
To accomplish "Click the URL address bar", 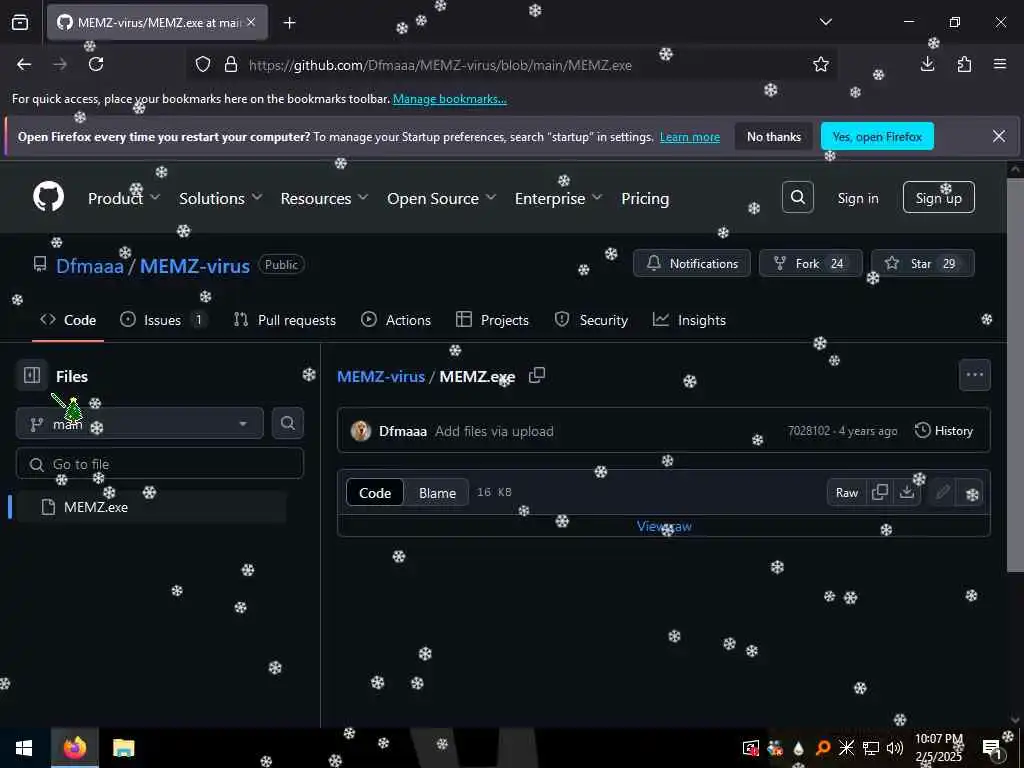I will click(511, 65).
